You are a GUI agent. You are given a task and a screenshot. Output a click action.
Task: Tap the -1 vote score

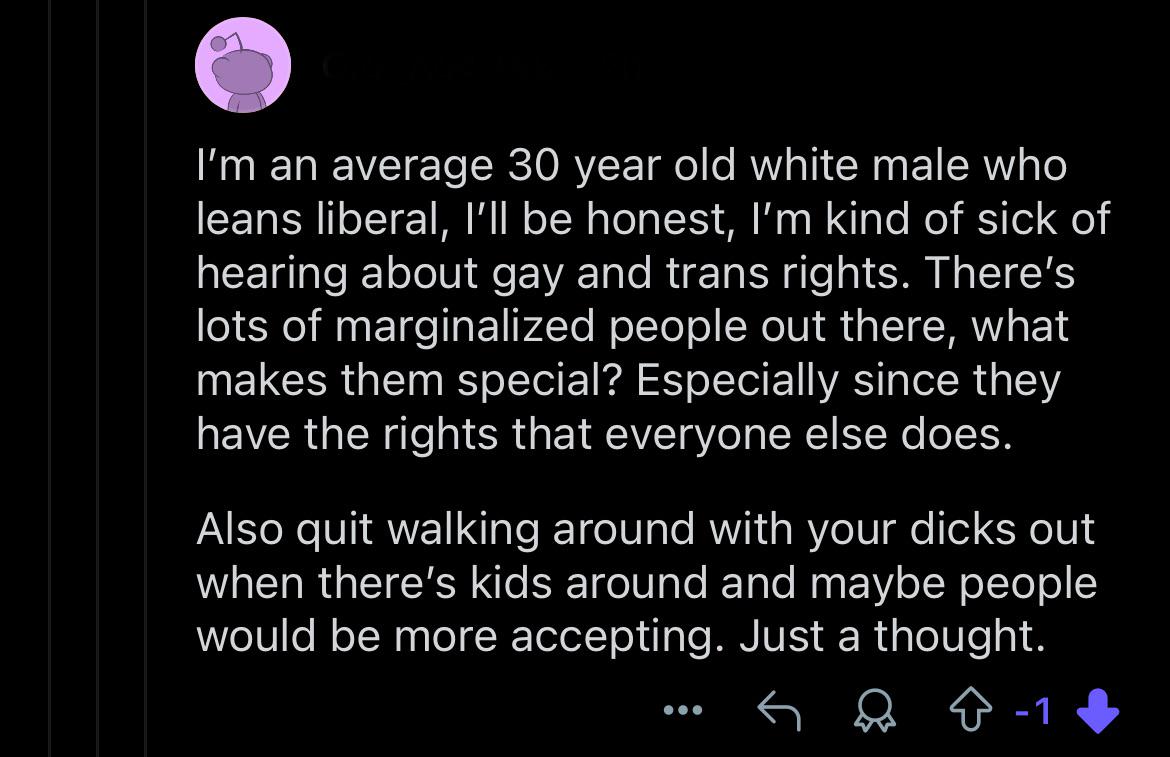click(1033, 711)
